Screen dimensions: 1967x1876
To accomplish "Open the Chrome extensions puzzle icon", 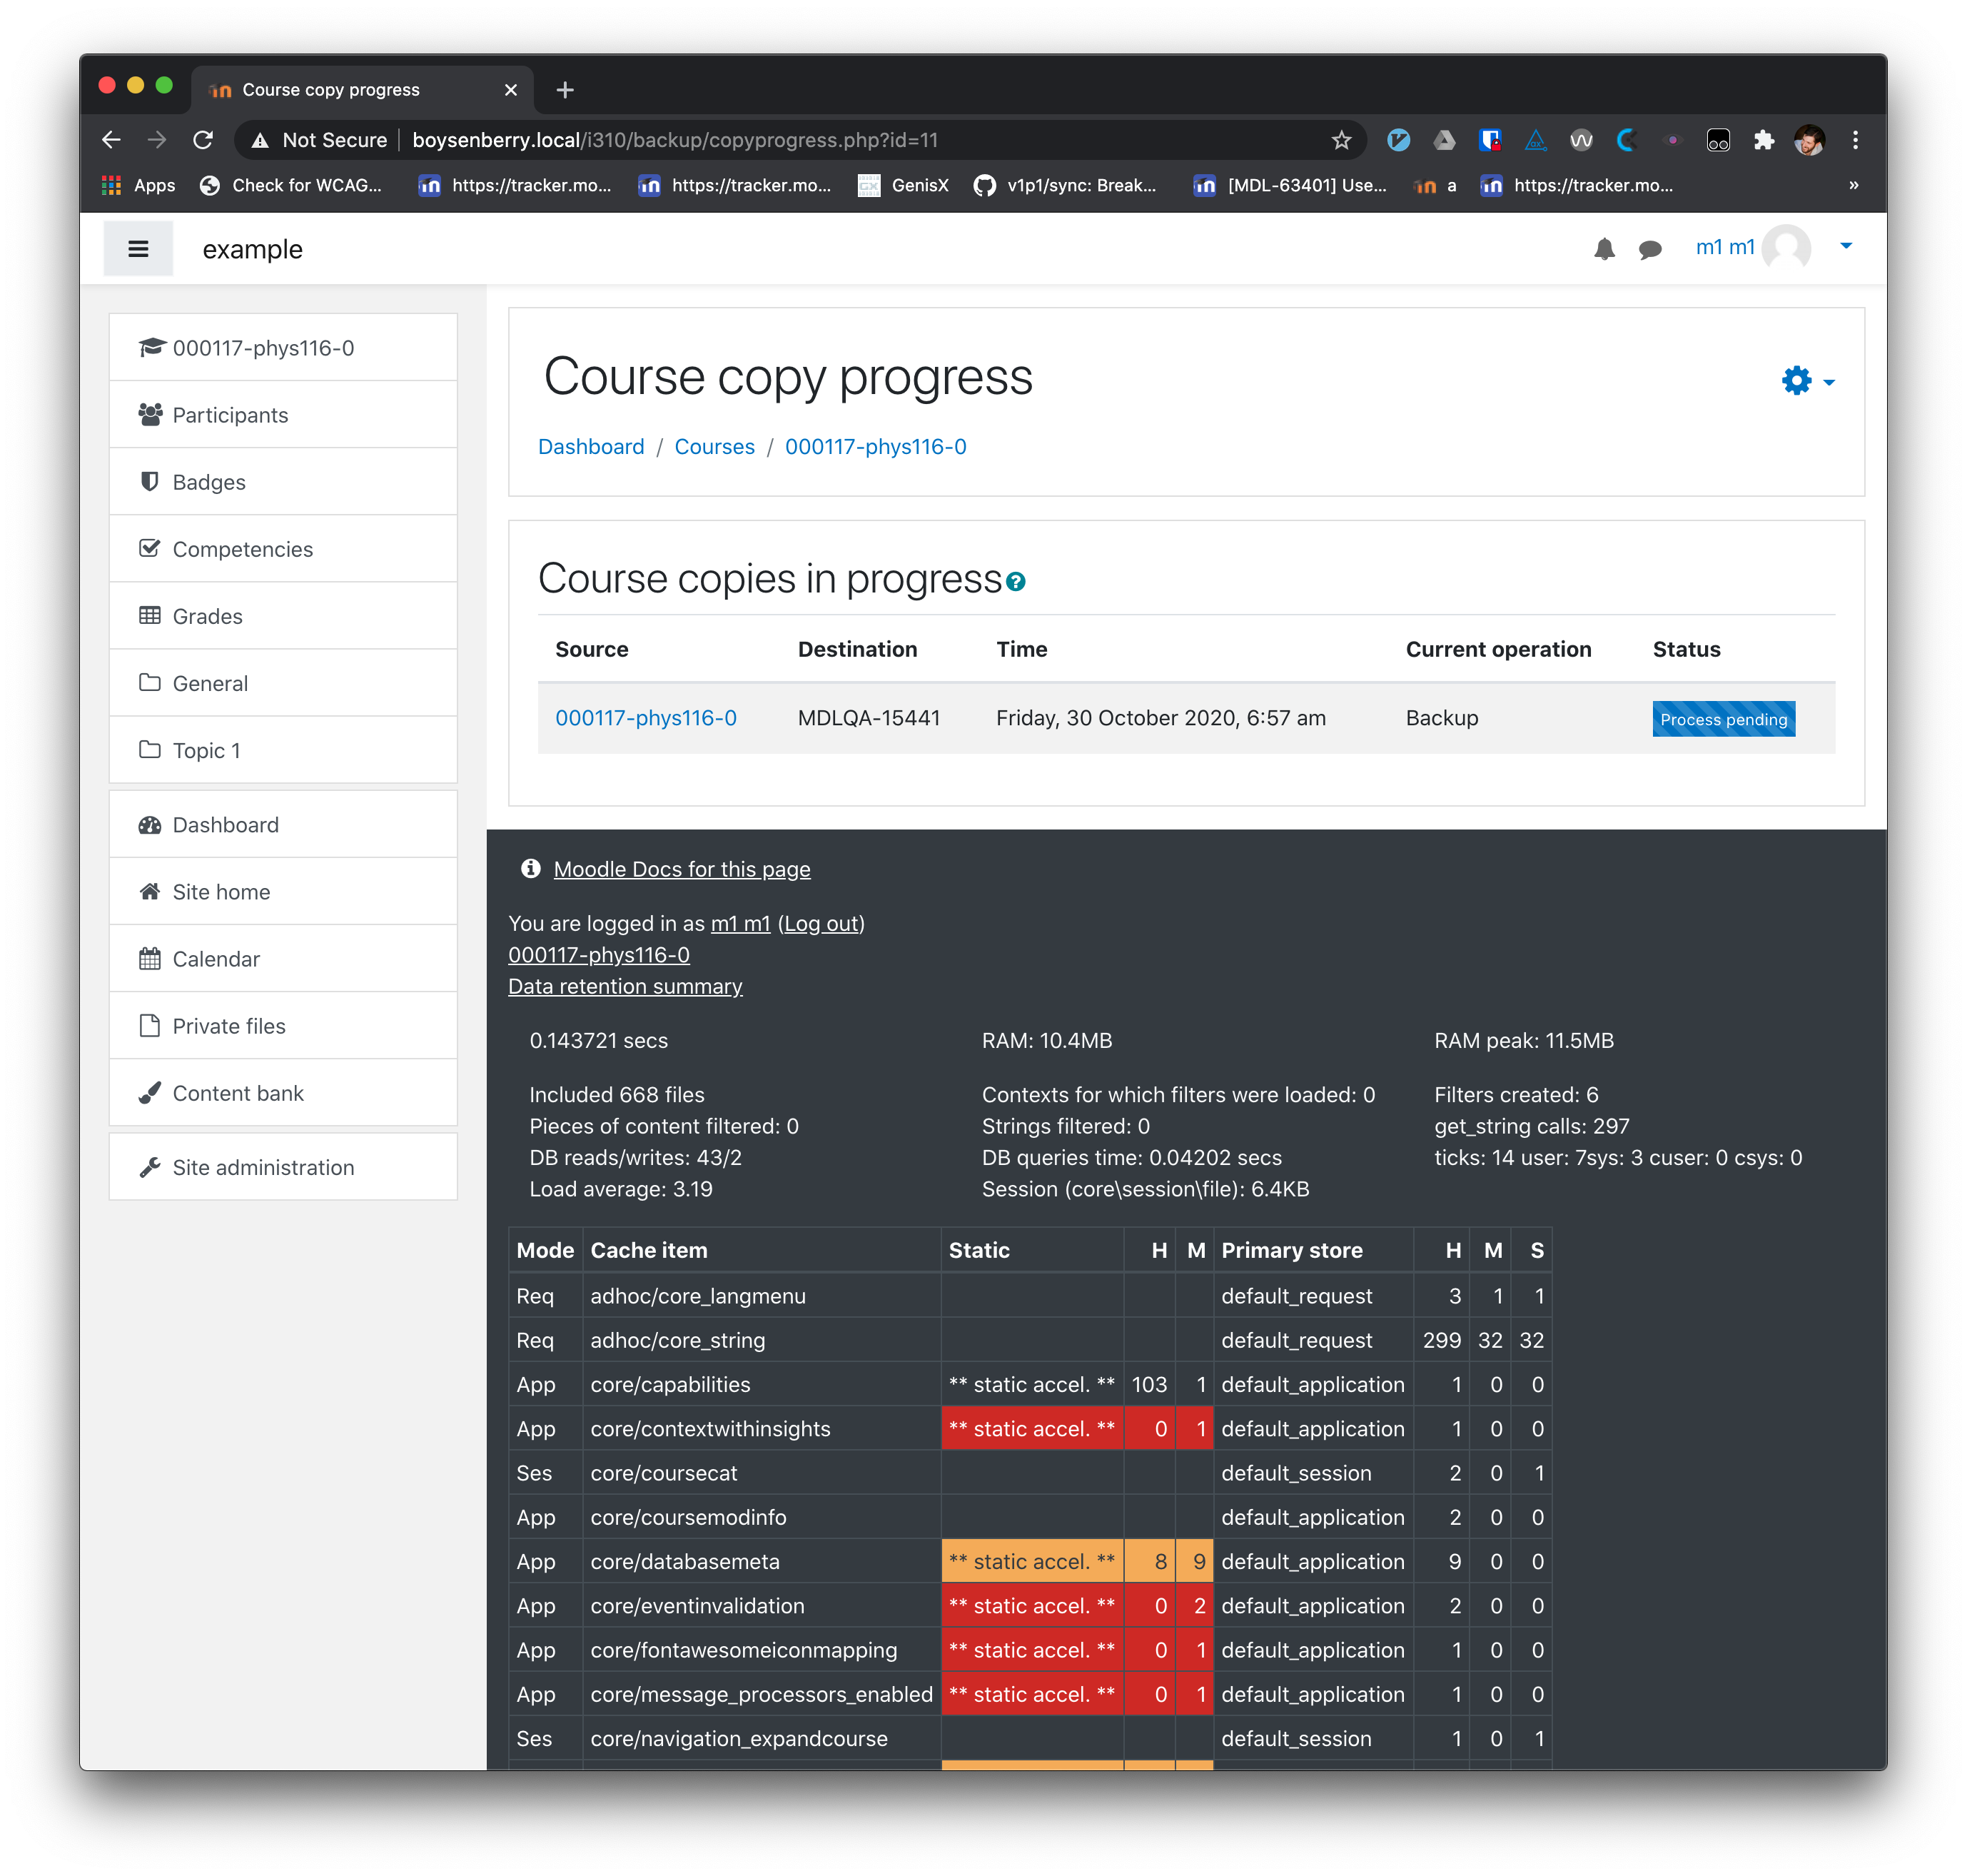I will 1764,140.
